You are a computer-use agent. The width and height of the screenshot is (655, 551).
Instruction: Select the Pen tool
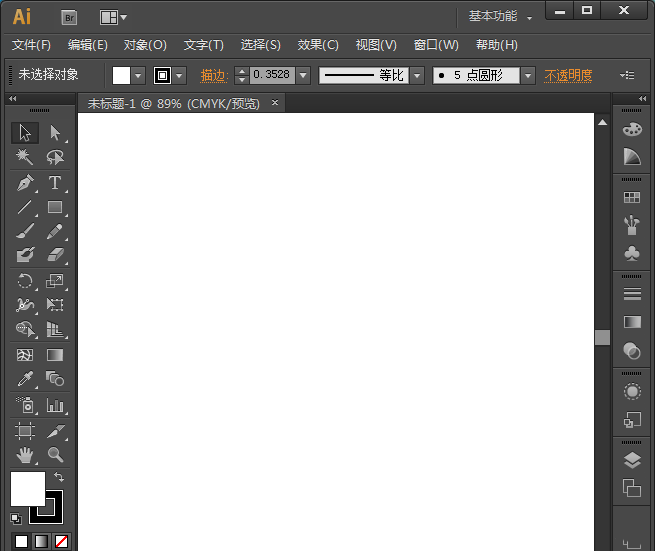tap(25, 183)
